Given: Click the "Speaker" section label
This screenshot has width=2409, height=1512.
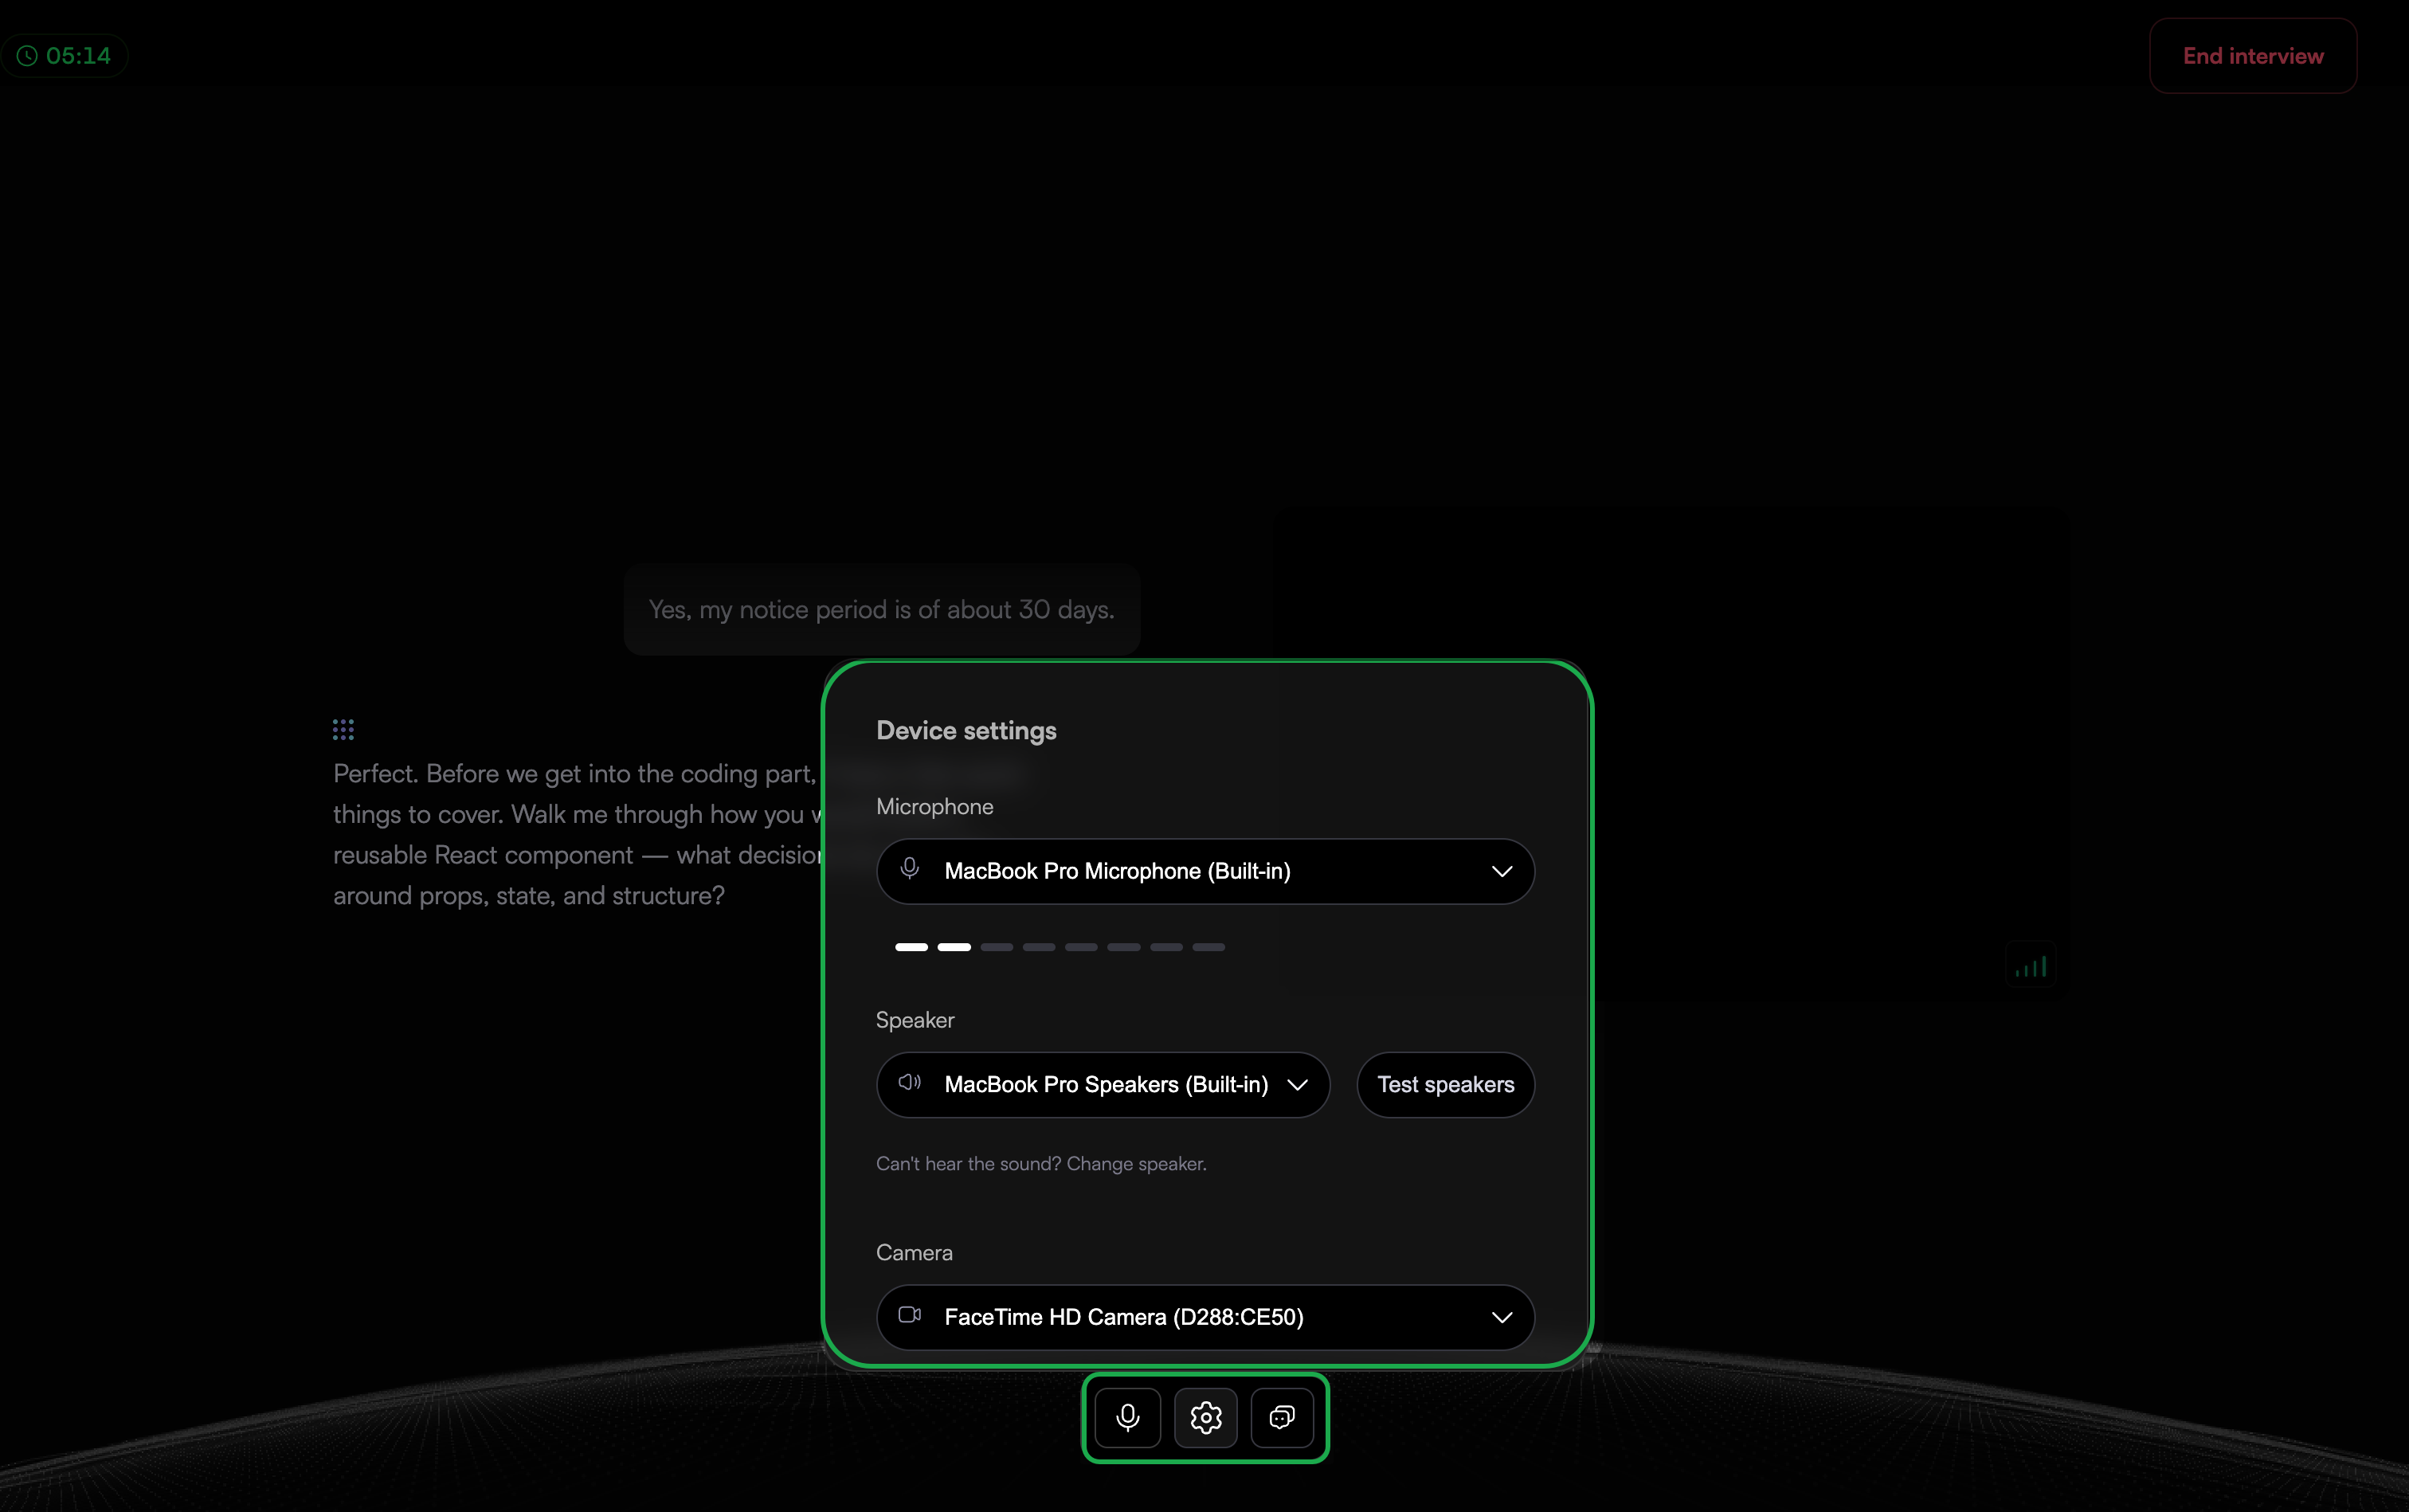Looking at the screenshot, I should point(915,1020).
